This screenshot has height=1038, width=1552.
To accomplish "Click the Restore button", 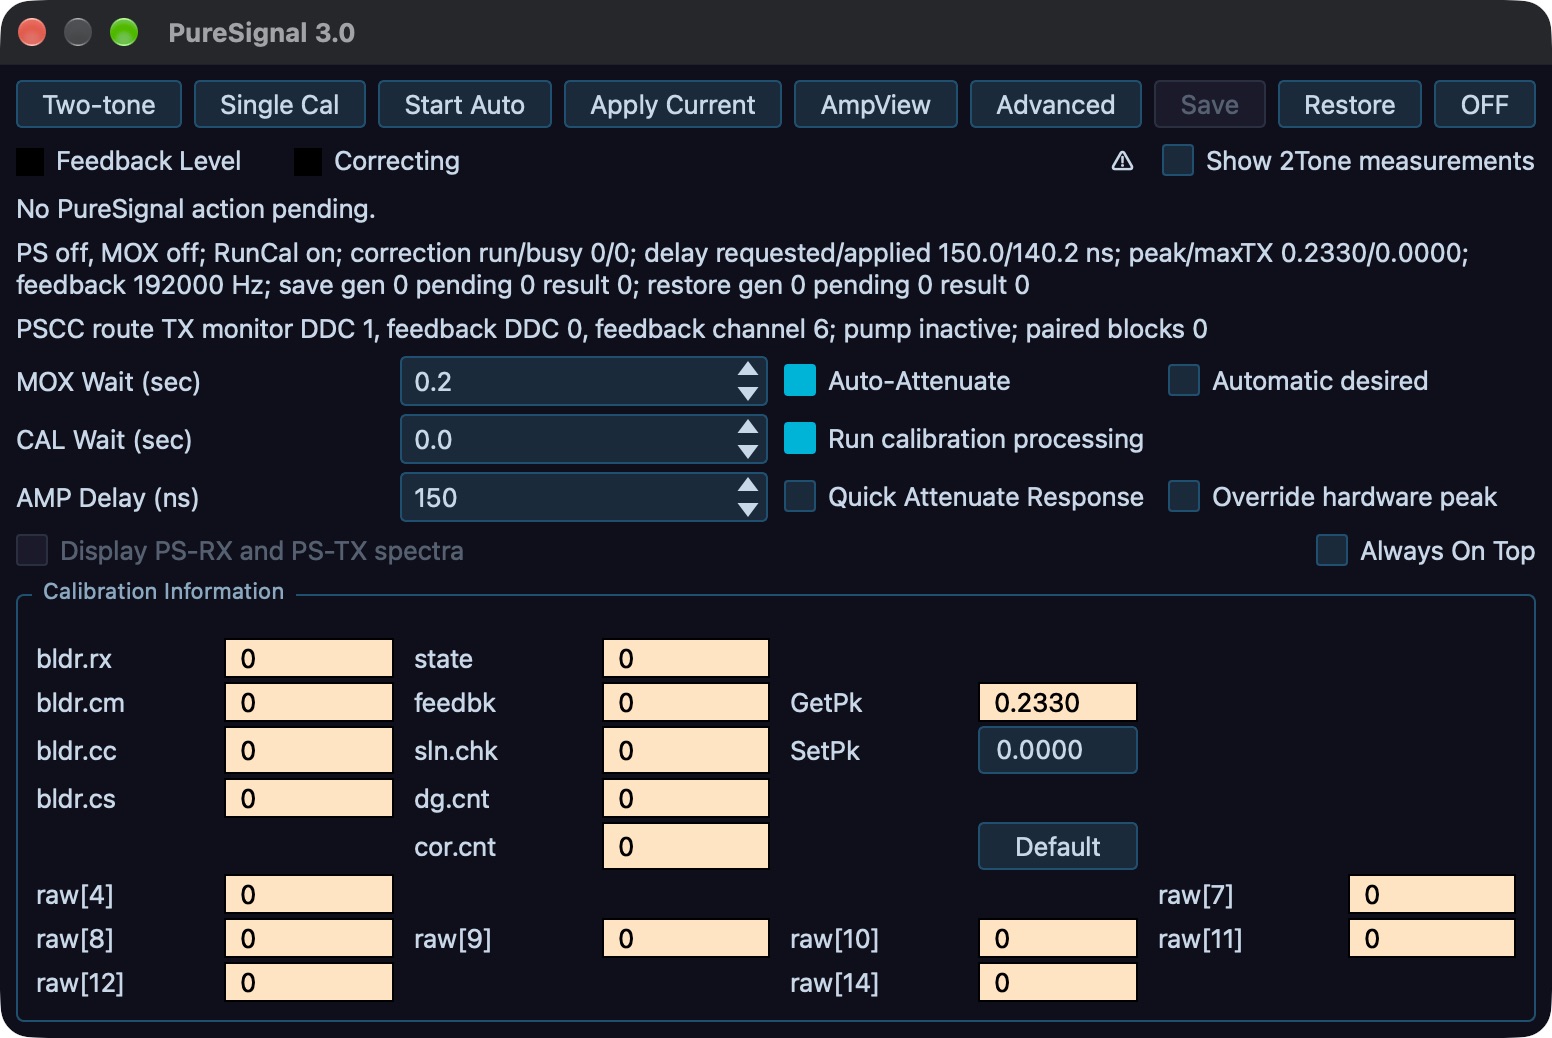I will tap(1350, 104).
